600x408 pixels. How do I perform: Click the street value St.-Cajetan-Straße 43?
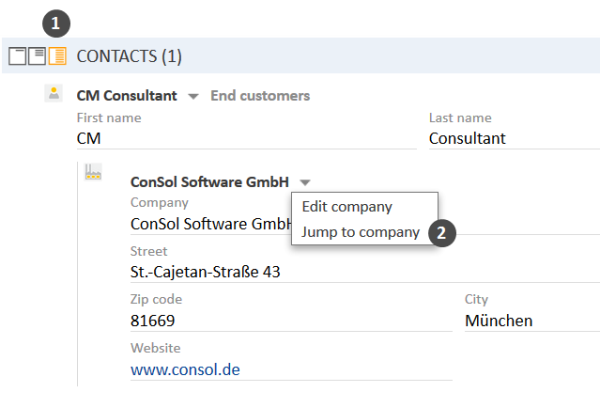coord(205,272)
